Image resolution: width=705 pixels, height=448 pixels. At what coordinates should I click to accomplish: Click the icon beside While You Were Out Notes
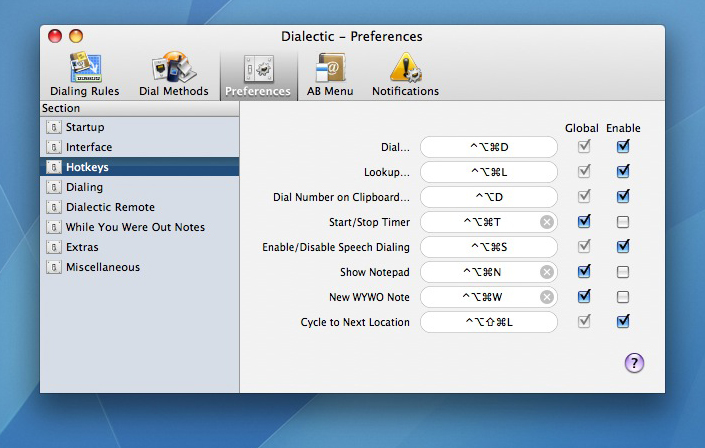pos(54,227)
